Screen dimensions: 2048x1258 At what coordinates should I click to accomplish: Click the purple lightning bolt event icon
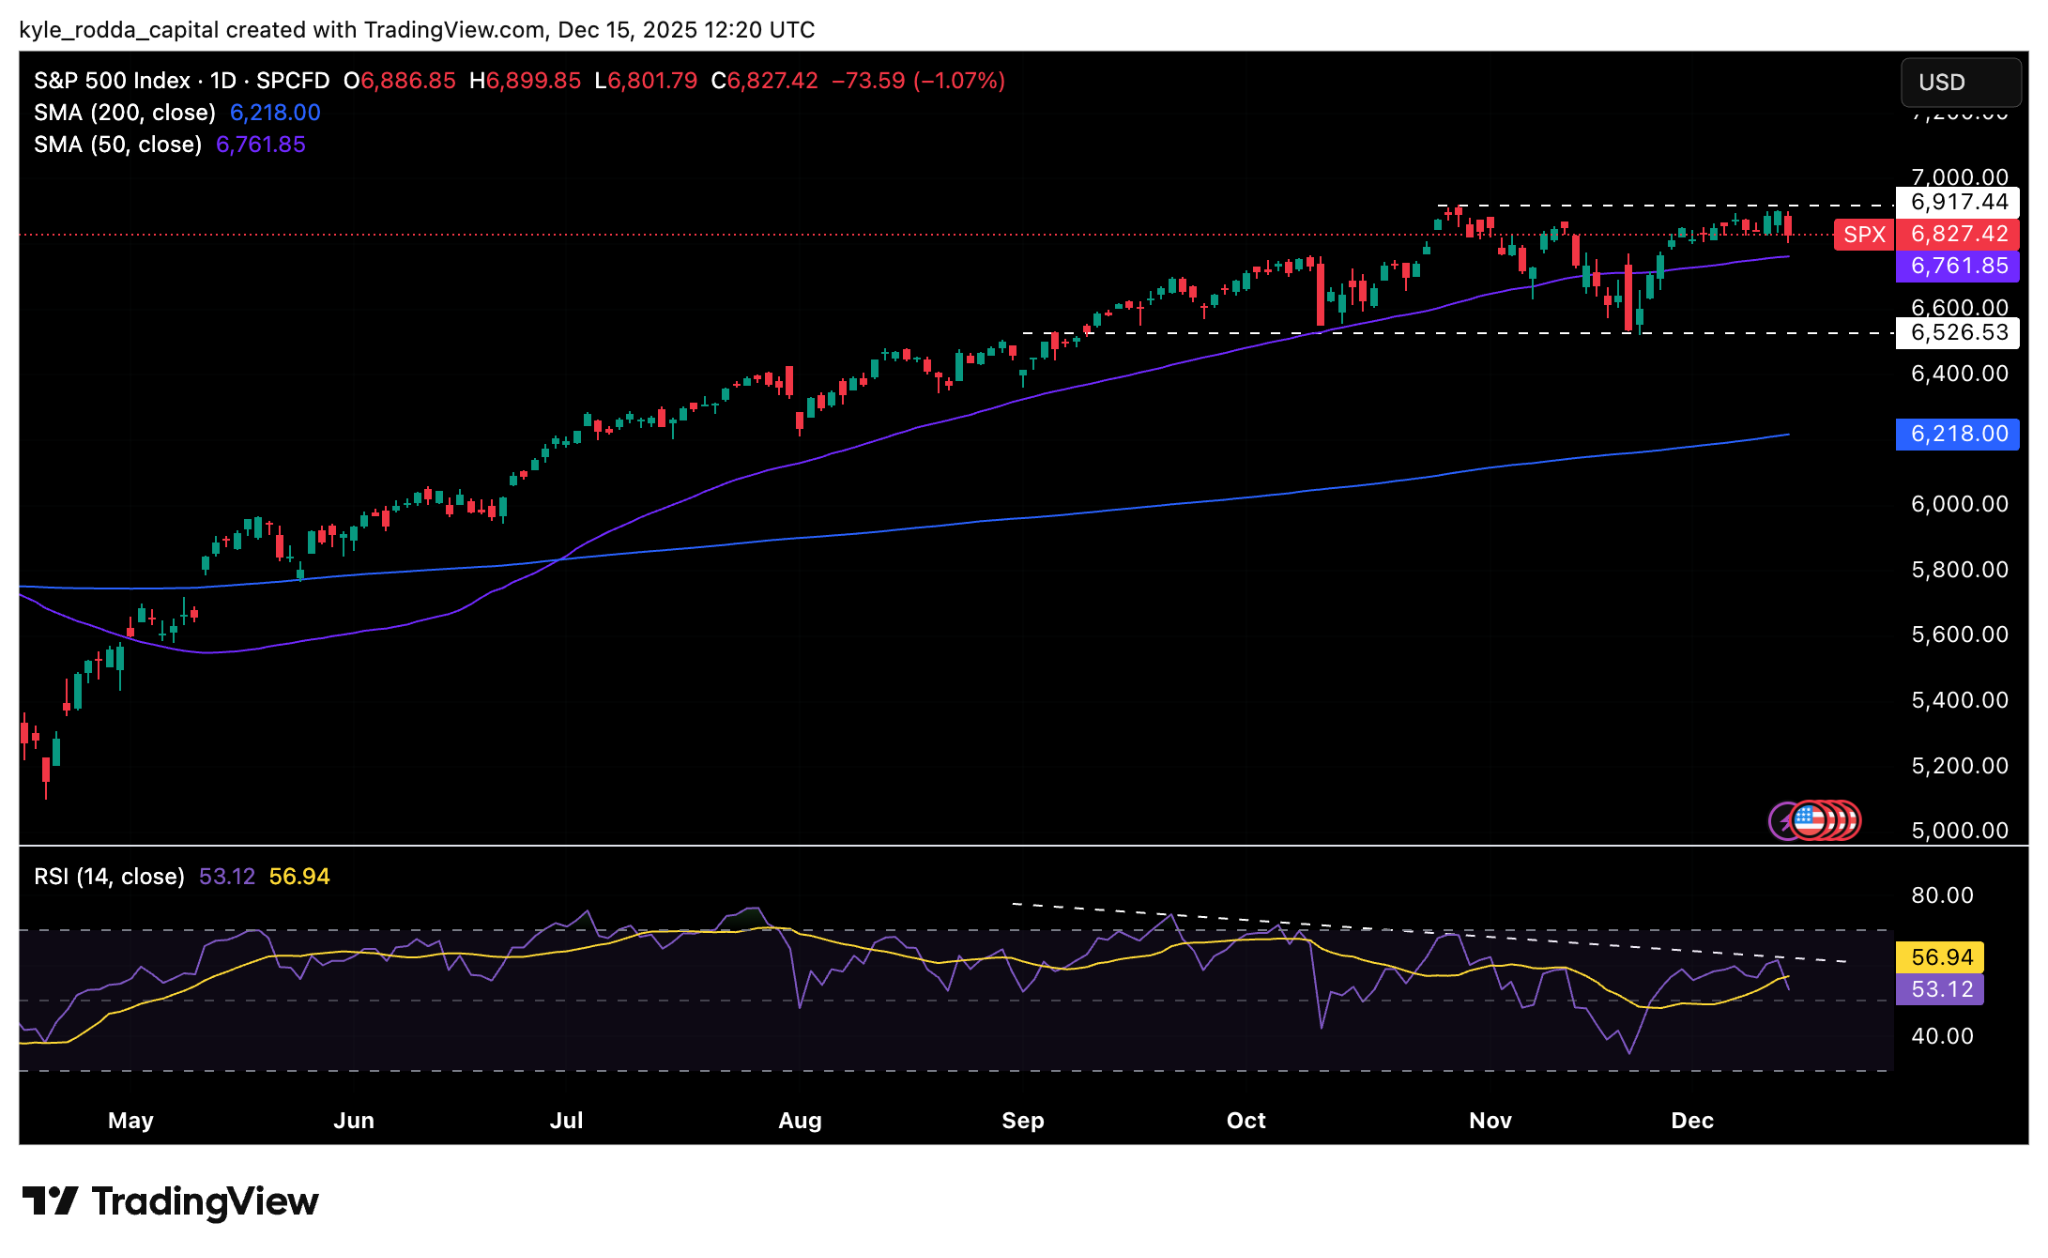(1782, 821)
